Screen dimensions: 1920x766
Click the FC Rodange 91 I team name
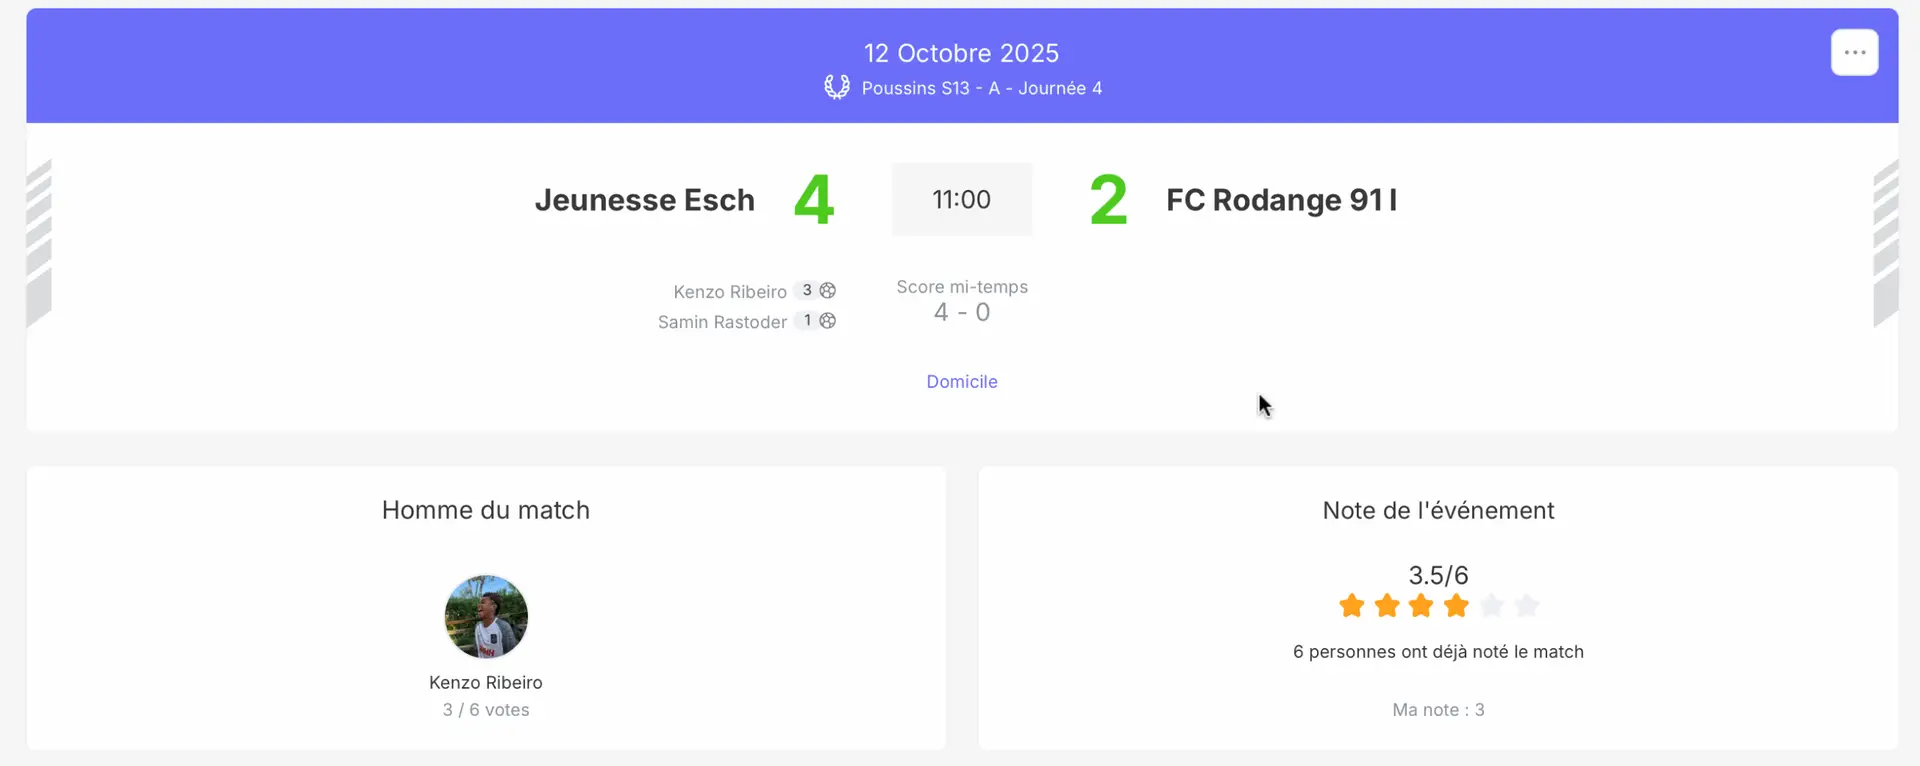click(1281, 200)
